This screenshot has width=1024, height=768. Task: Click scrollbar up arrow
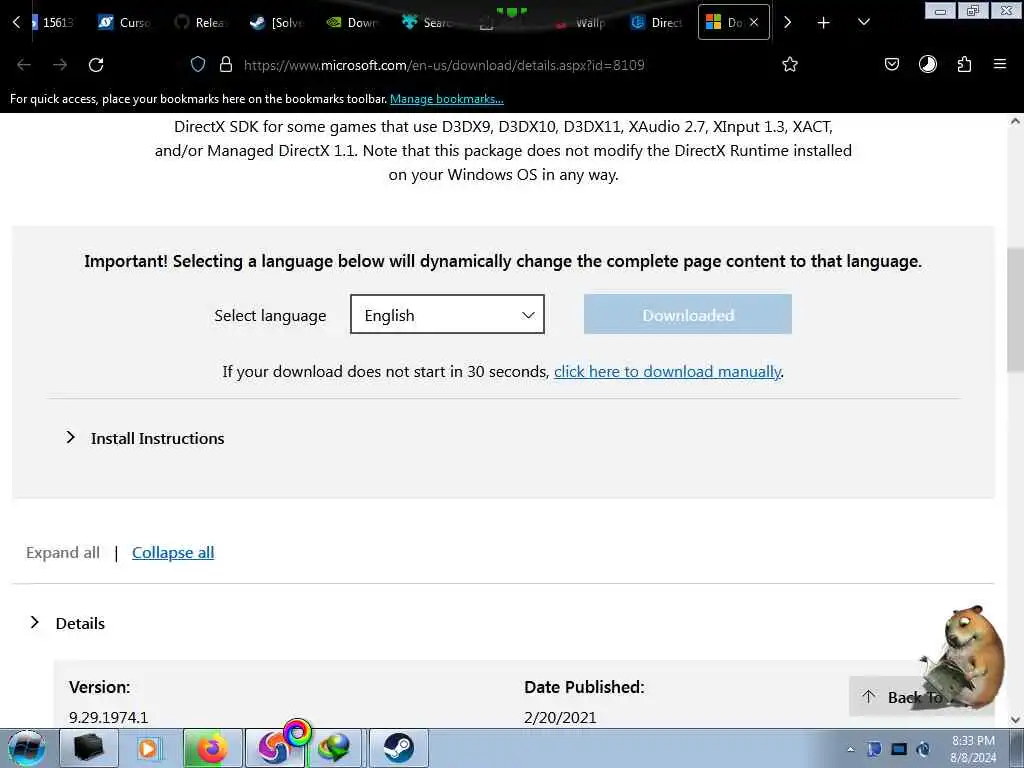[x=1015, y=121]
